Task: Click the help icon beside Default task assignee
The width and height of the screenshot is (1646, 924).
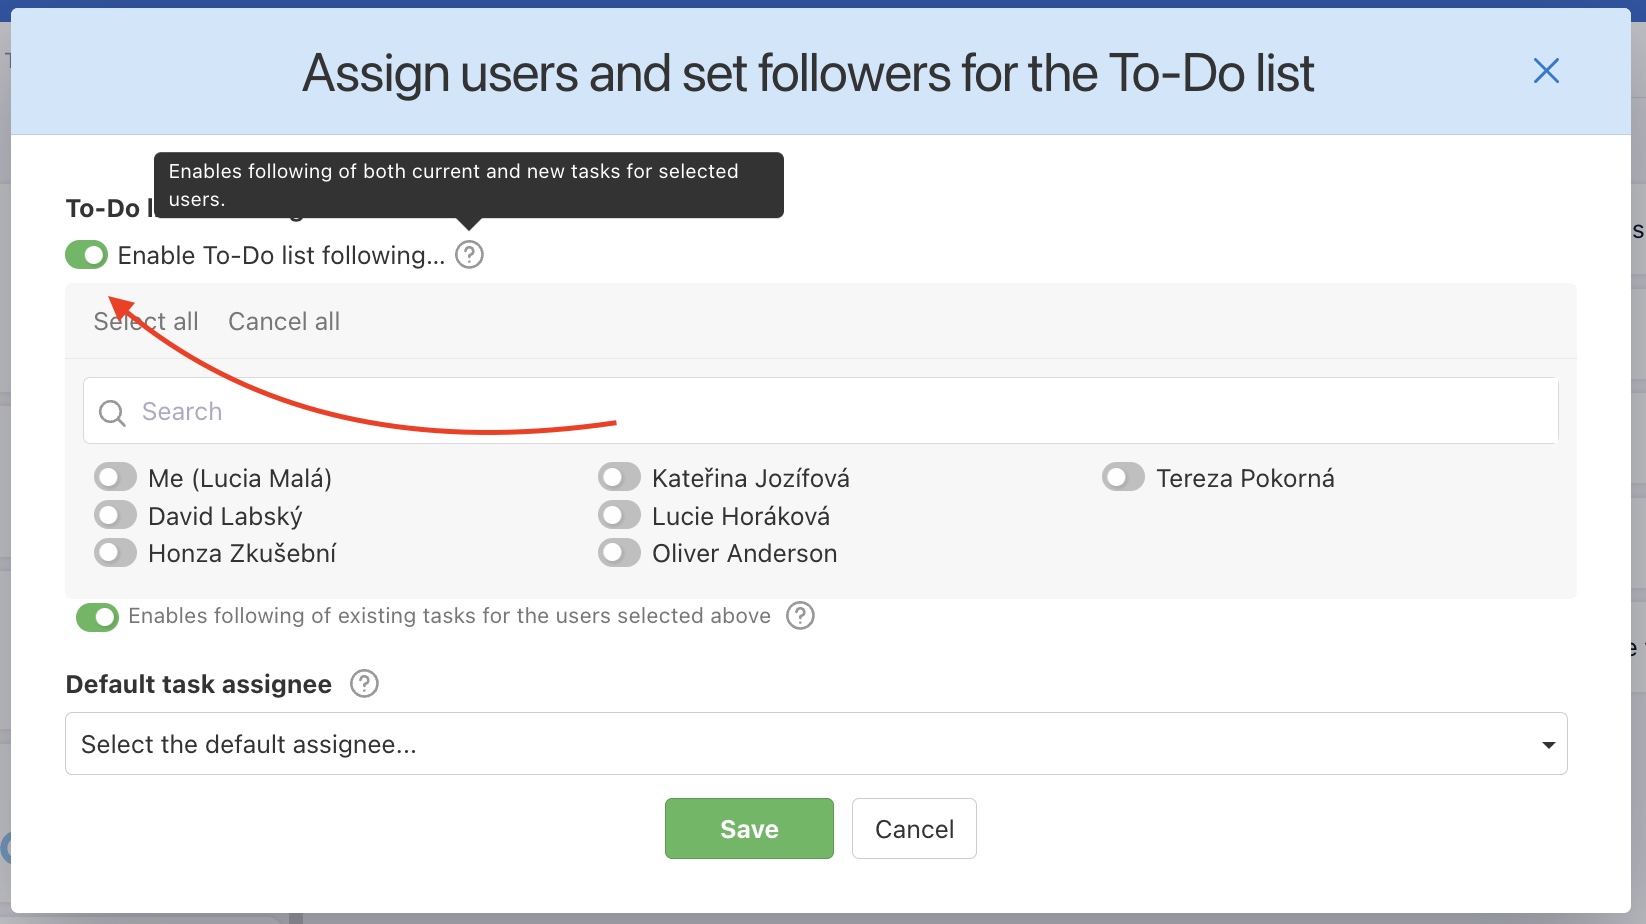Action: [364, 683]
